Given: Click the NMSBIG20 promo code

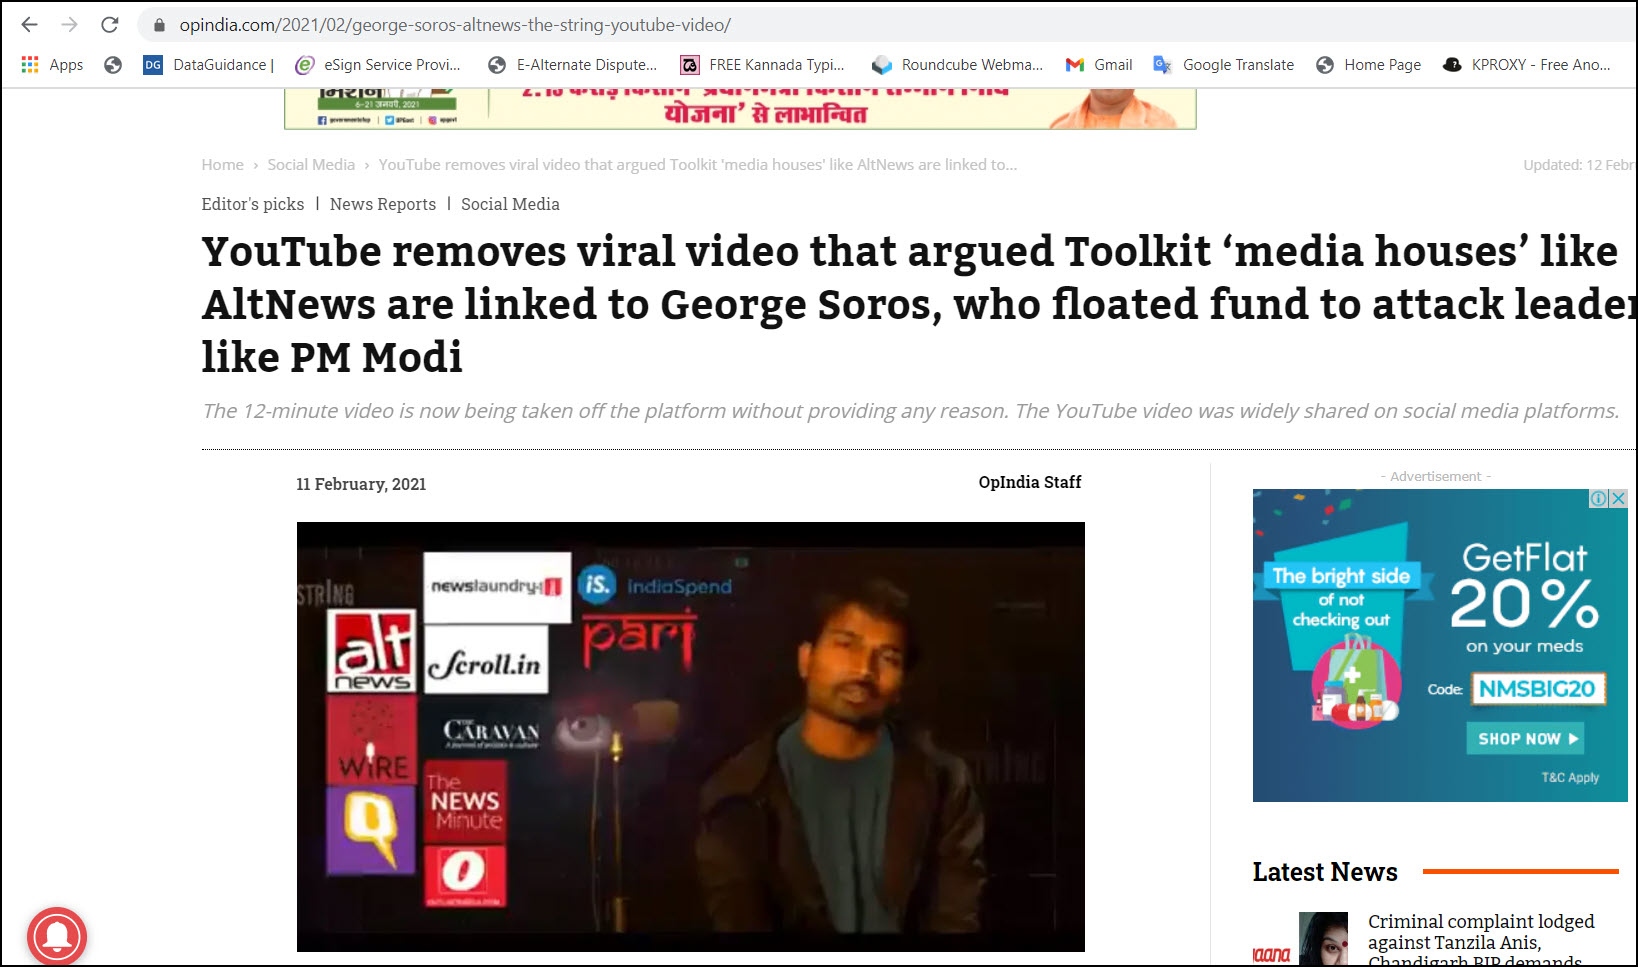Looking at the screenshot, I should 1537,689.
